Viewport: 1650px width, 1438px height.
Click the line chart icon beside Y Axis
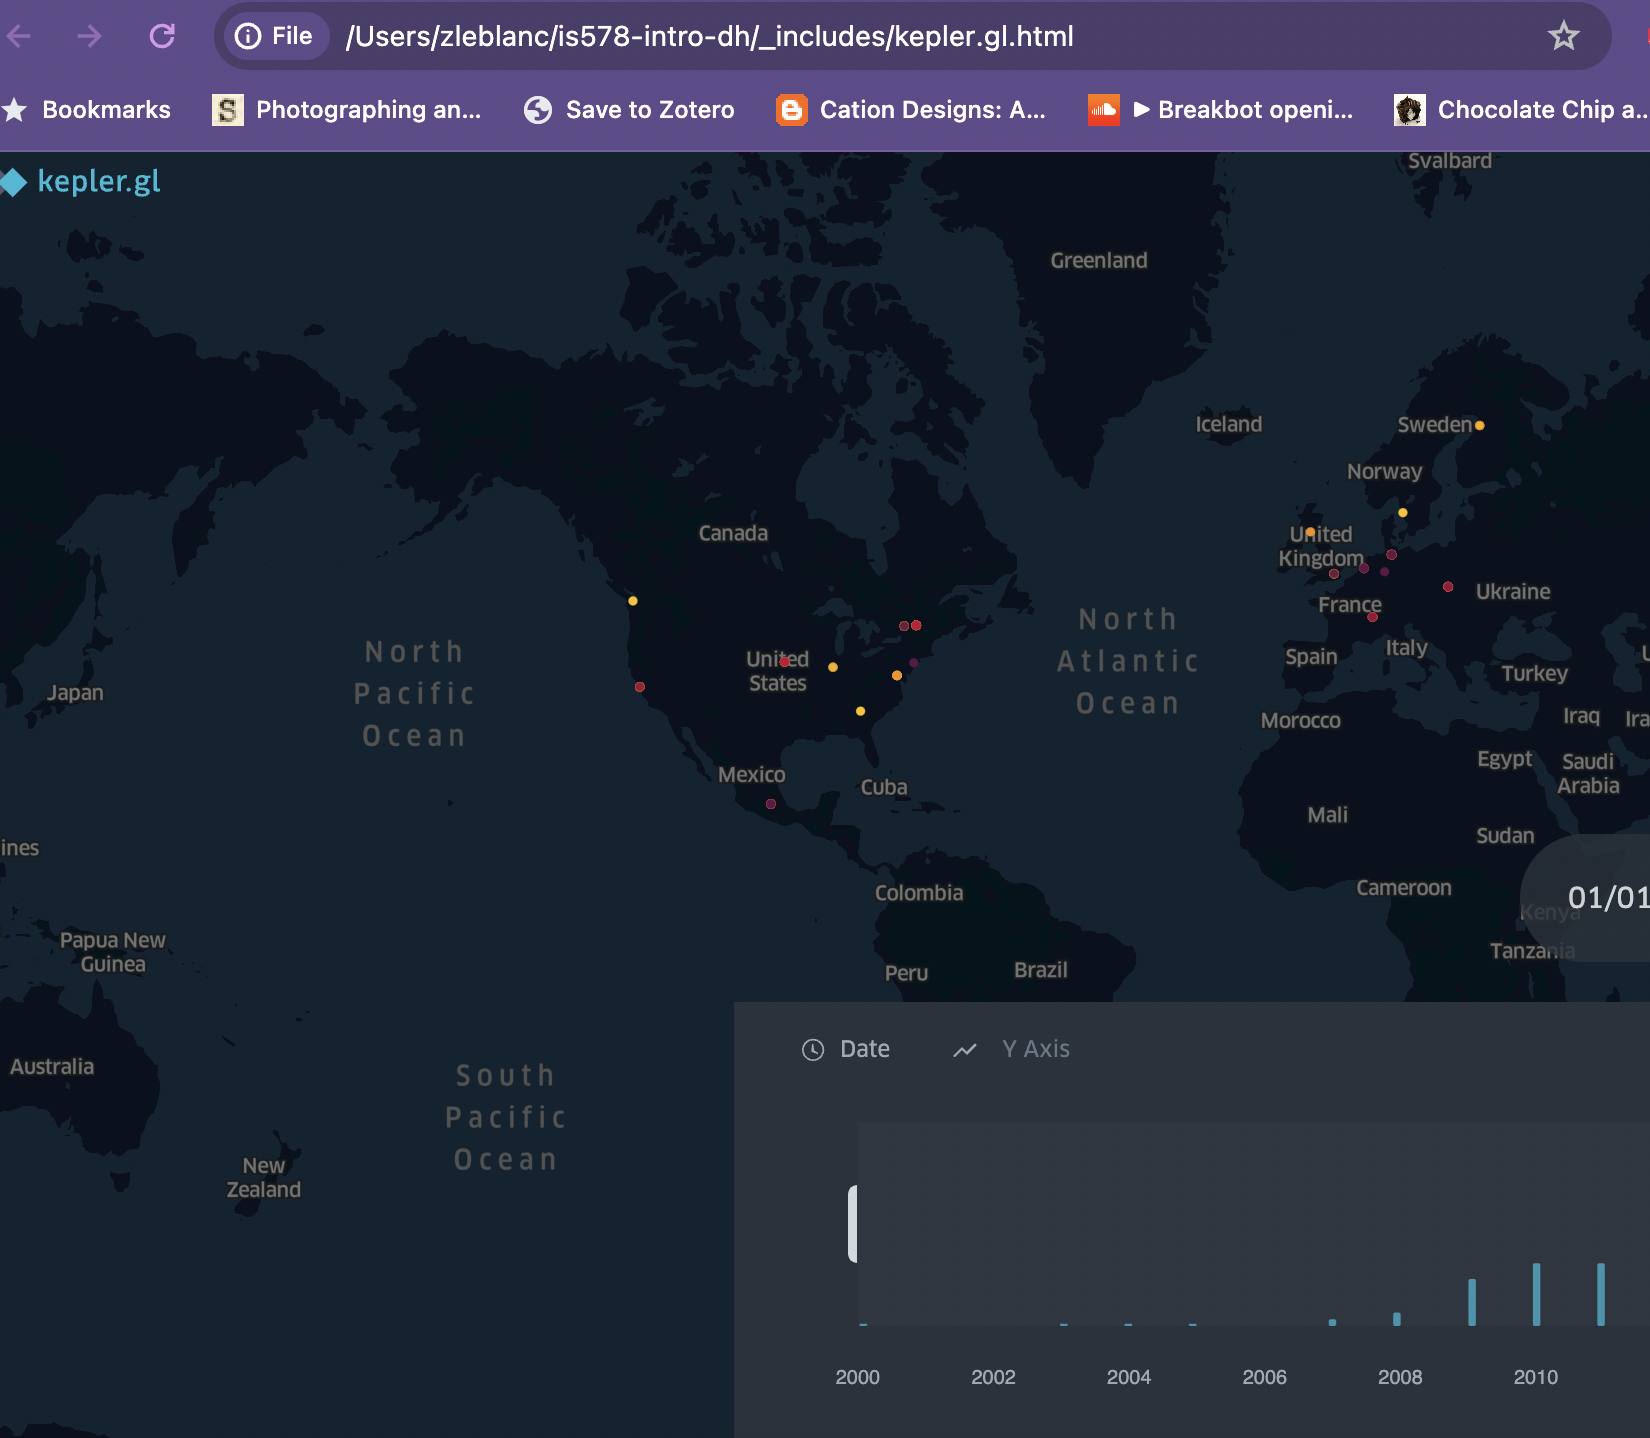tap(965, 1049)
